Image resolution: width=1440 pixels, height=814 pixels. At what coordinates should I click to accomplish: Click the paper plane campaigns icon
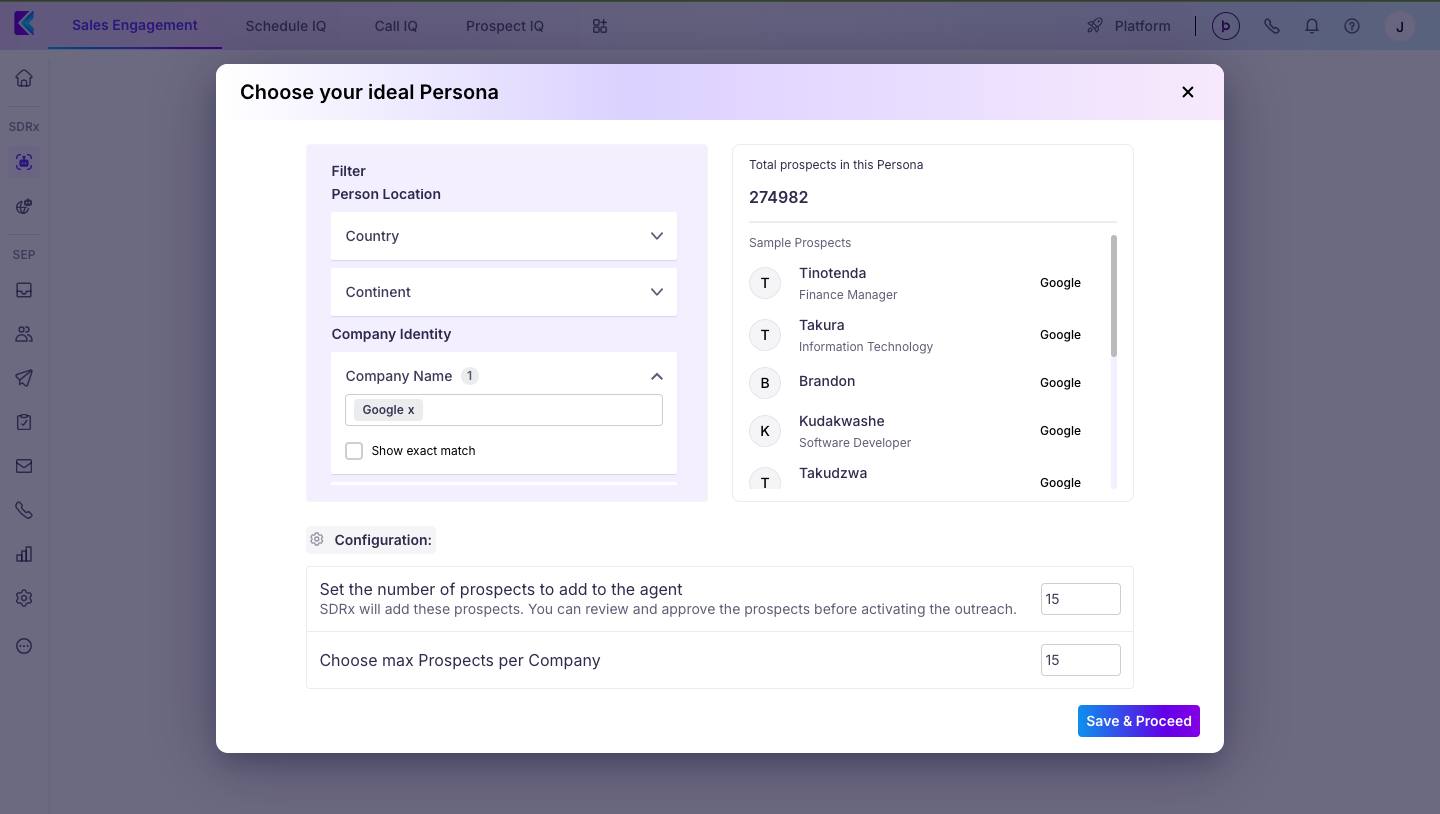(24, 378)
